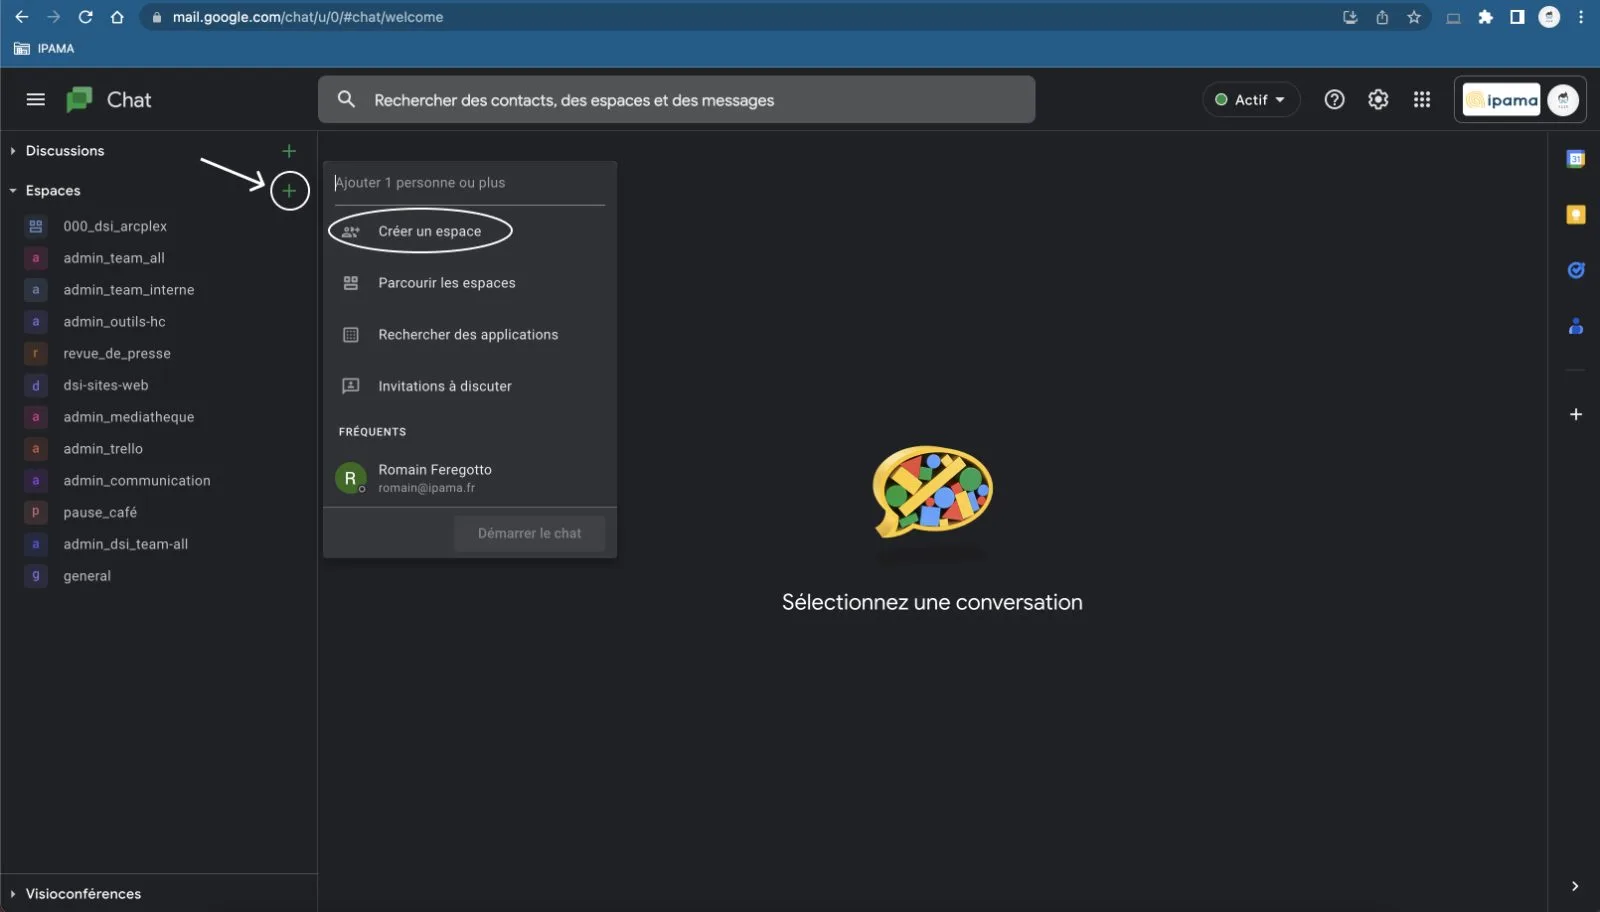
Task: Expand the Visioconférences section
Action: (x=13, y=894)
